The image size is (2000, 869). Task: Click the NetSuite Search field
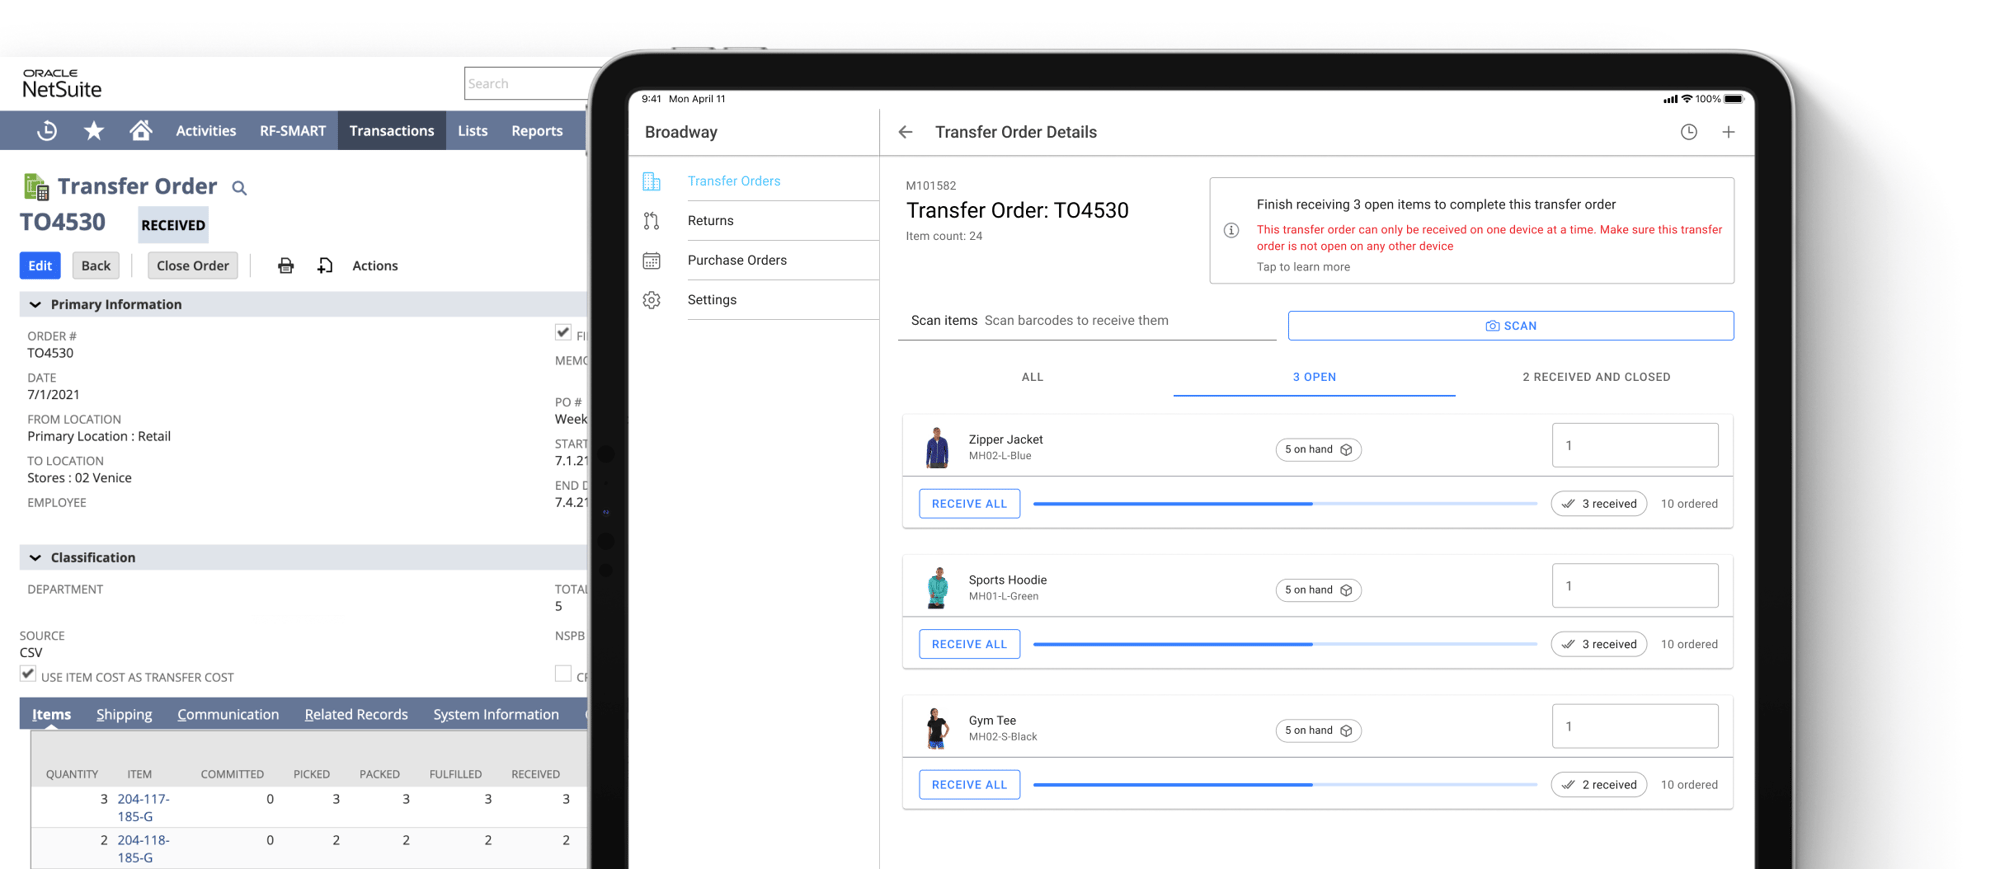(525, 84)
